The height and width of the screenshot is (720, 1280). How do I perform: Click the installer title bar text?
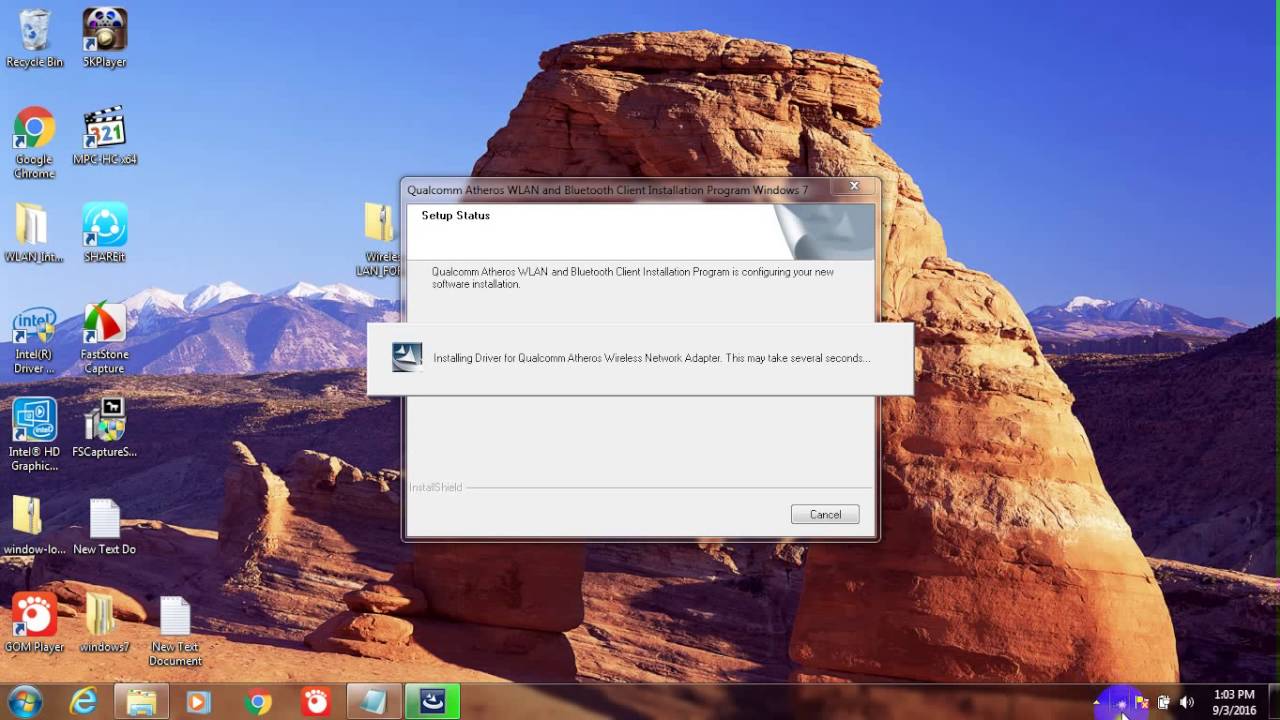(607, 189)
